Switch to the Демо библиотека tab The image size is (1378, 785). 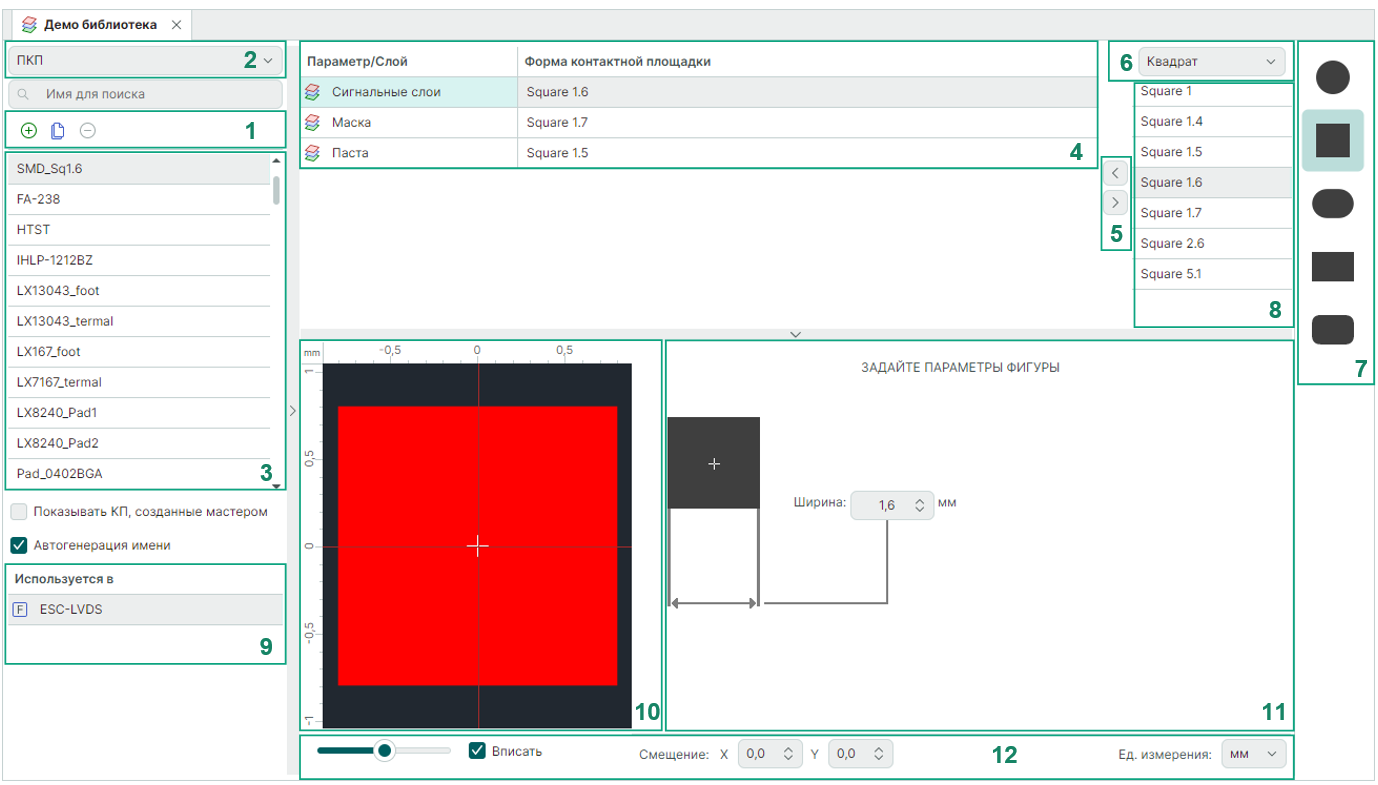pos(98,25)
